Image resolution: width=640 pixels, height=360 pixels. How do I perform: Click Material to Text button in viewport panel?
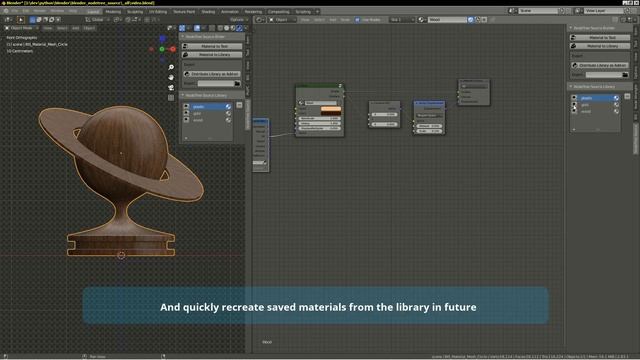(212, 46)
